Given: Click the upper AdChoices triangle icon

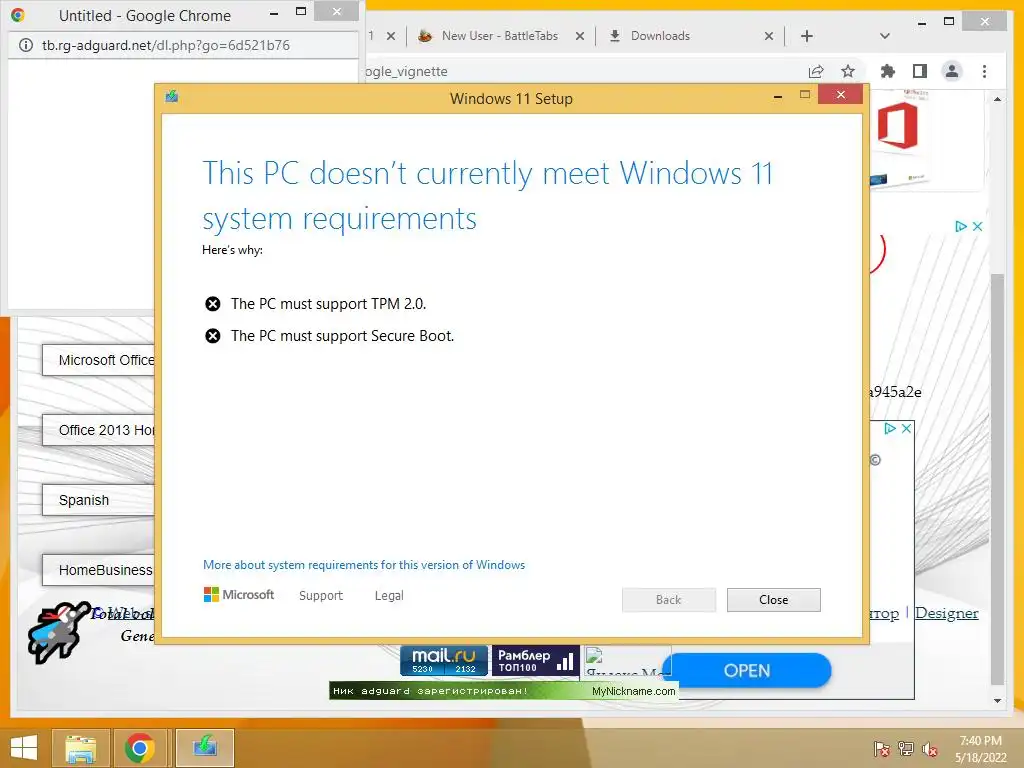Looking at the screenshot, I should coord(961,226).
